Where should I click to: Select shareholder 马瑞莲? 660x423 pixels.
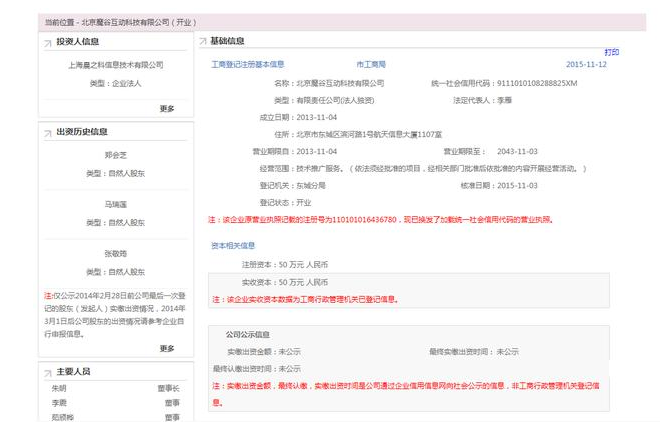(x=116, y=204)
